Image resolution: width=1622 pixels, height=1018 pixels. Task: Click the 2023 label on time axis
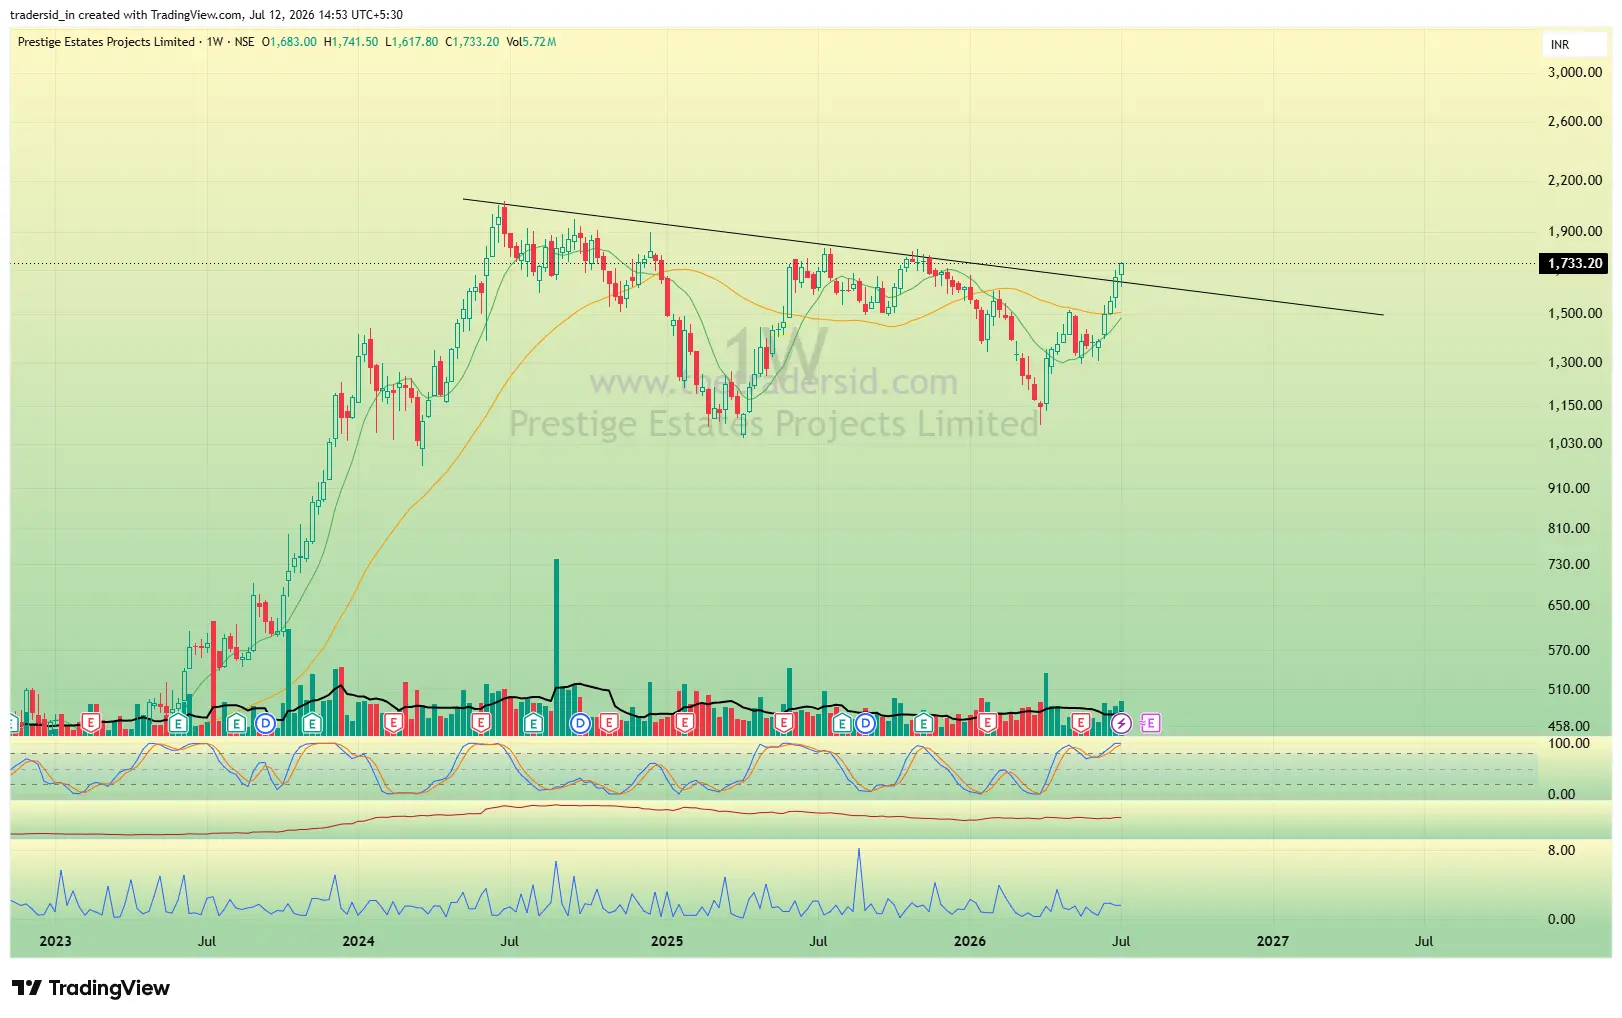coord(55,941)
